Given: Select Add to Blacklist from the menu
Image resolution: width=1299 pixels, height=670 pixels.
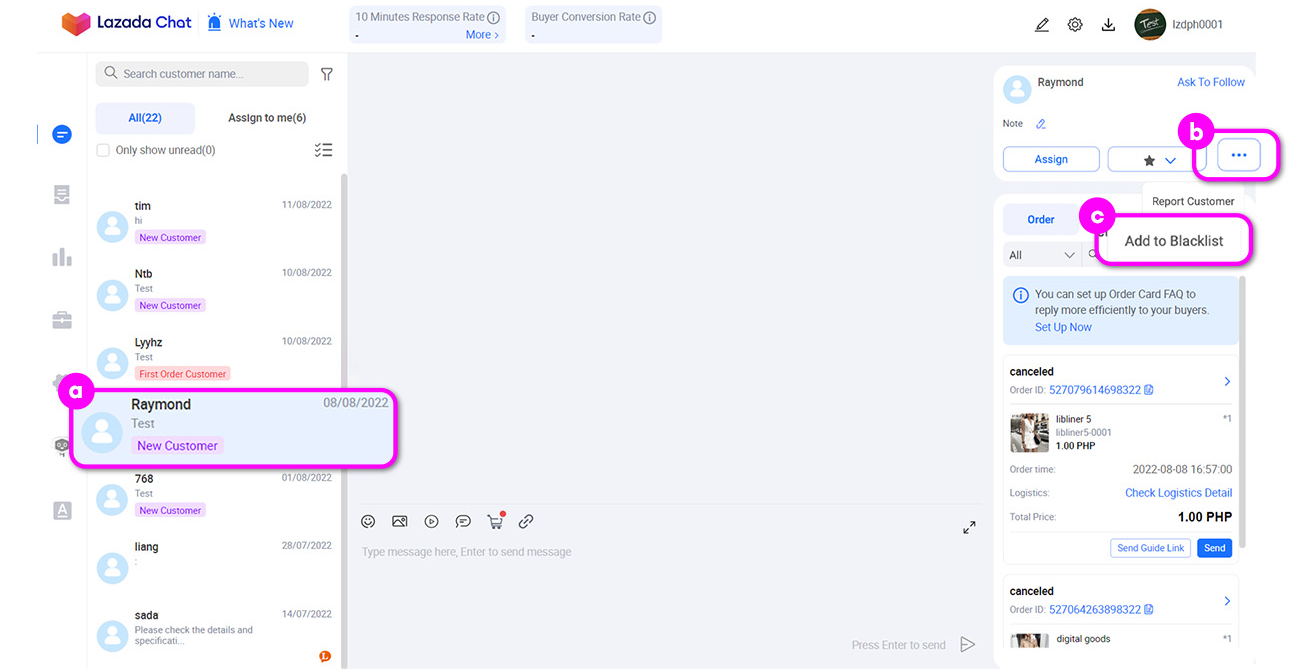Looking at the screenshot, I should pyautogui.click(x=1174, y=240).
